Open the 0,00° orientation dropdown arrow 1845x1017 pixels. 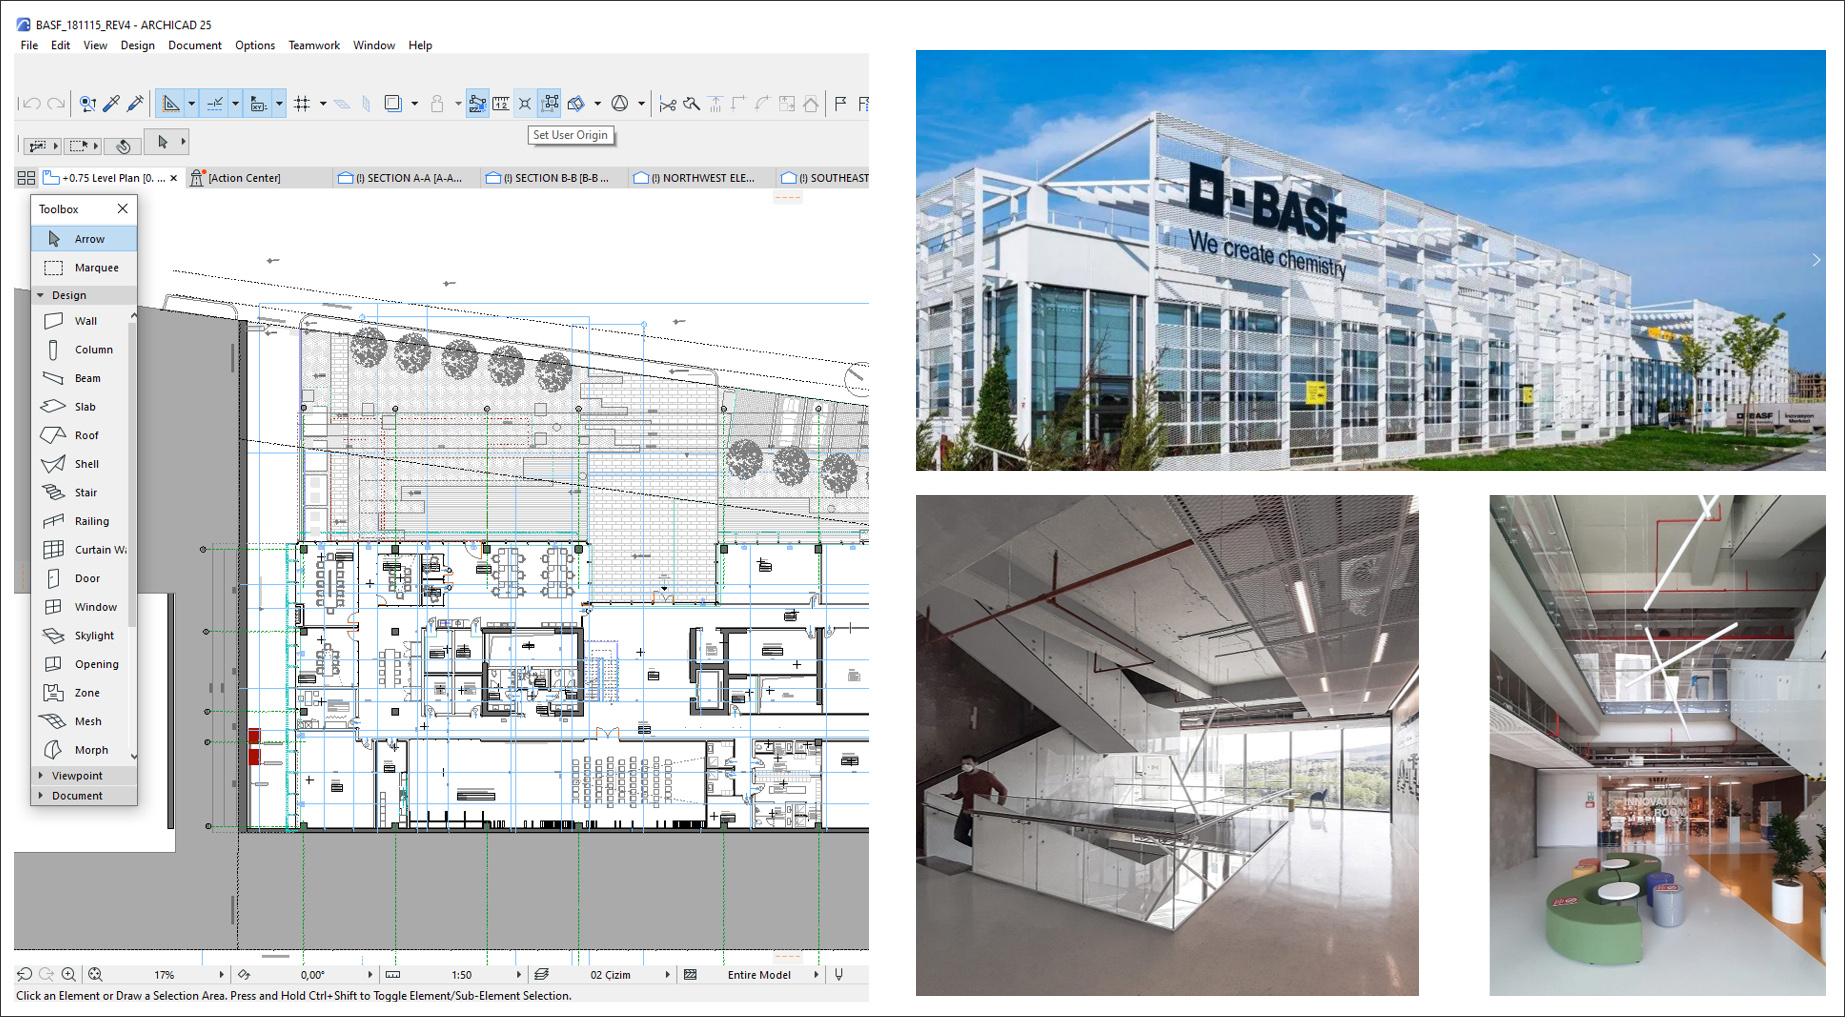370,974
